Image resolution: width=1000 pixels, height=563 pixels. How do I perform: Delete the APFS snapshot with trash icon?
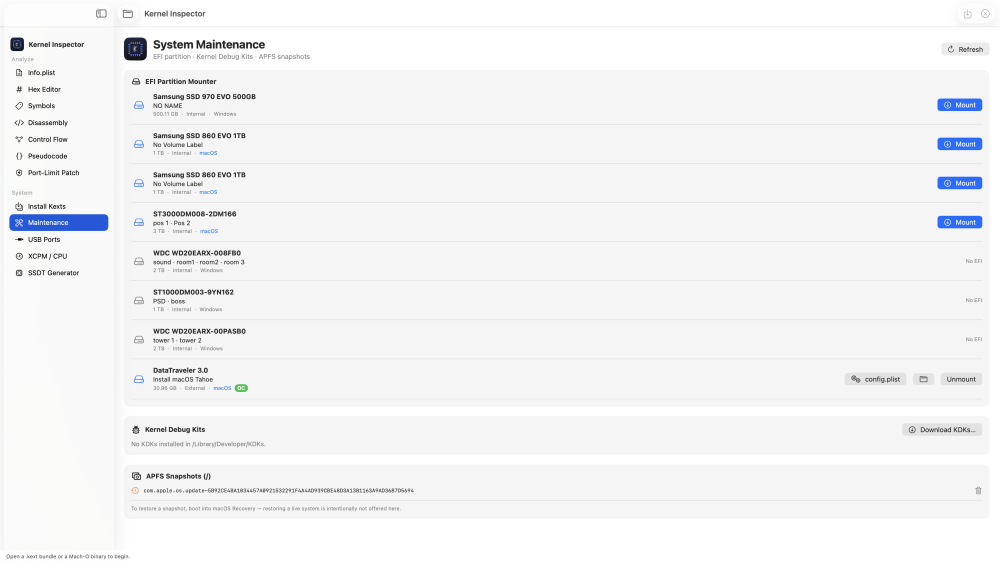click(978, 490)
